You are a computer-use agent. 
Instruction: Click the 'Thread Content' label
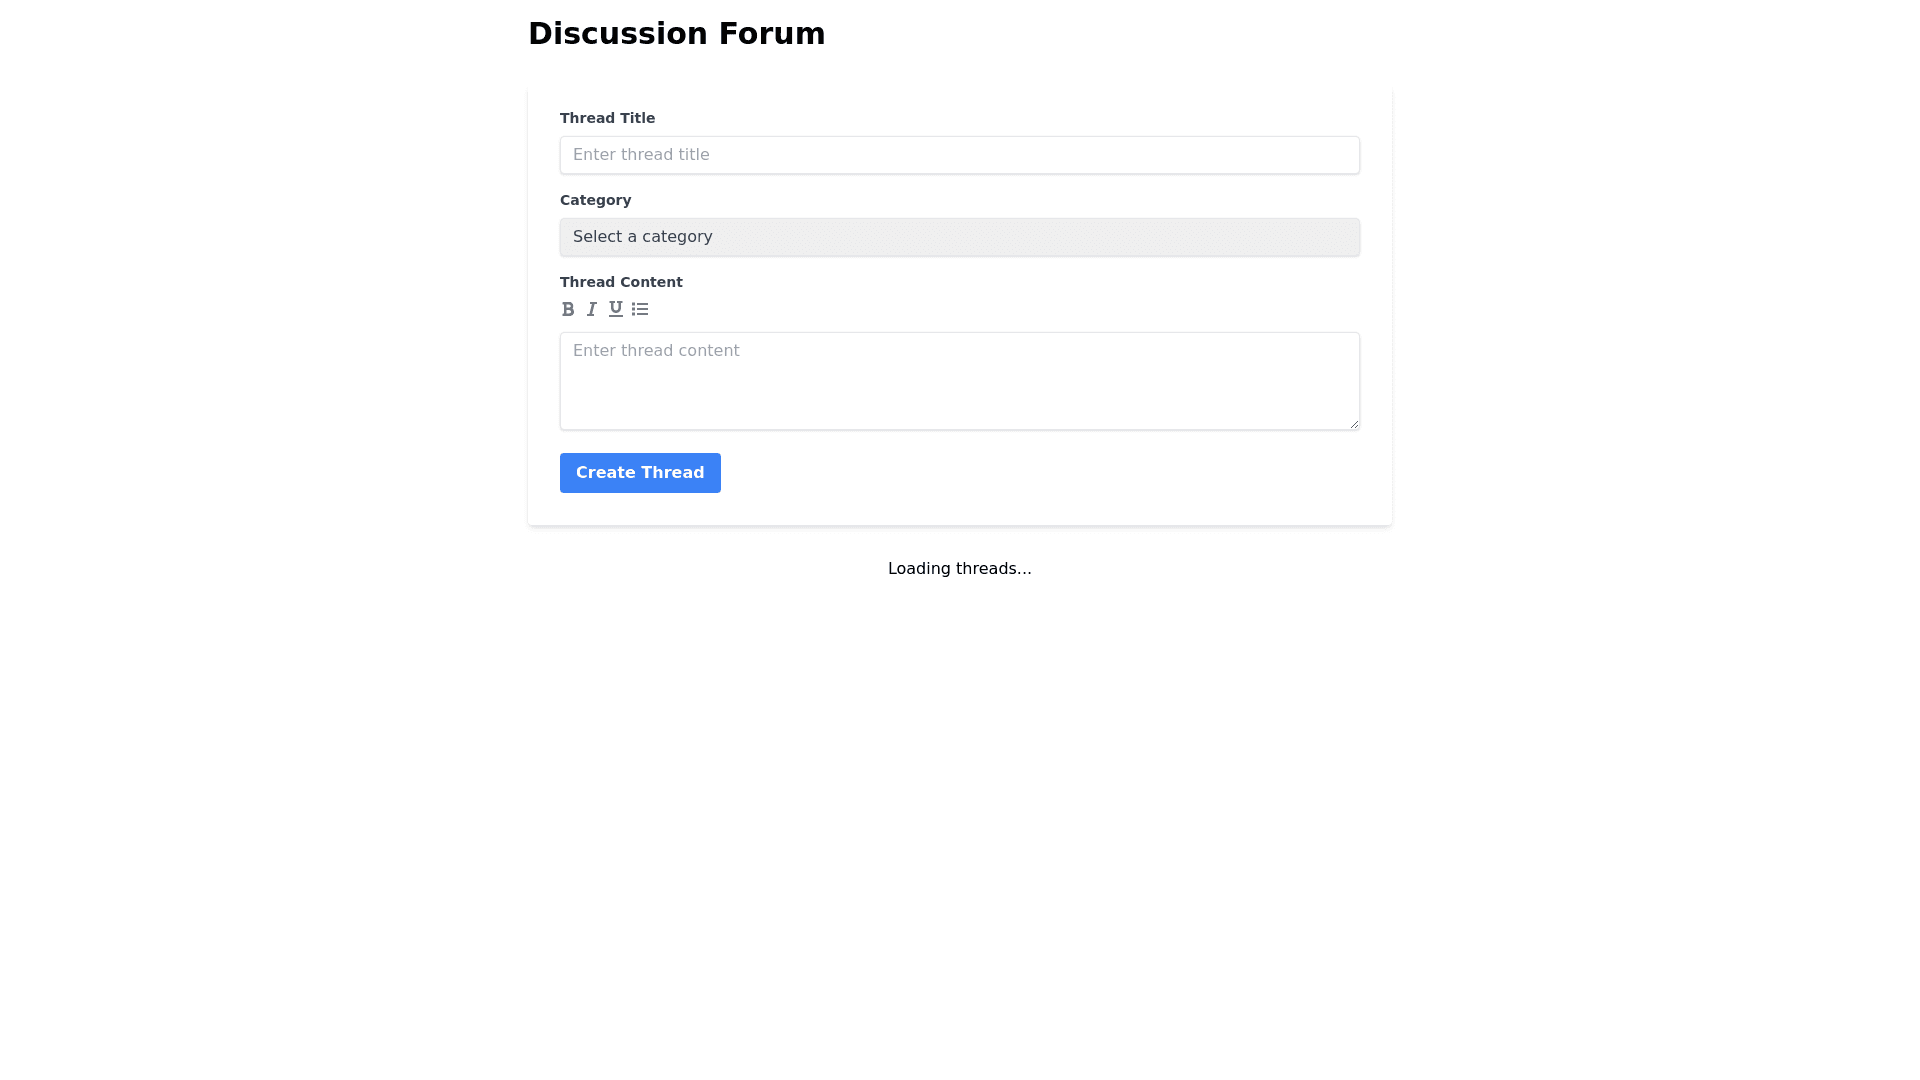(621, 282)
